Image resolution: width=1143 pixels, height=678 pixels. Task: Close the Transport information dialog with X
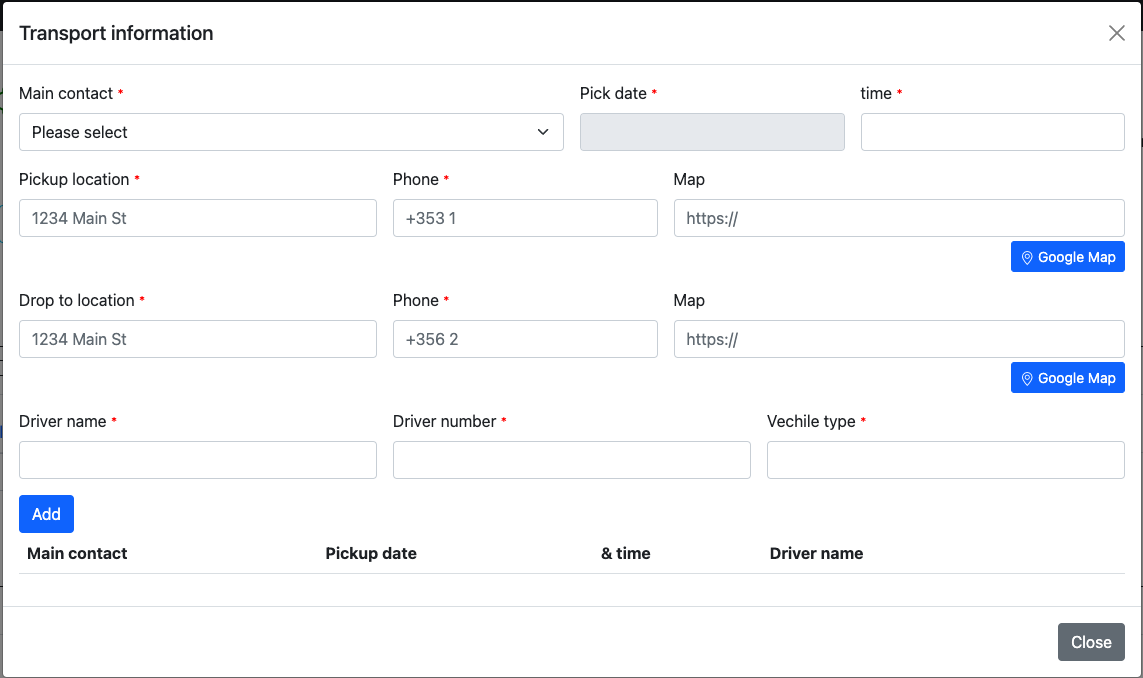tap(1116, 33)
